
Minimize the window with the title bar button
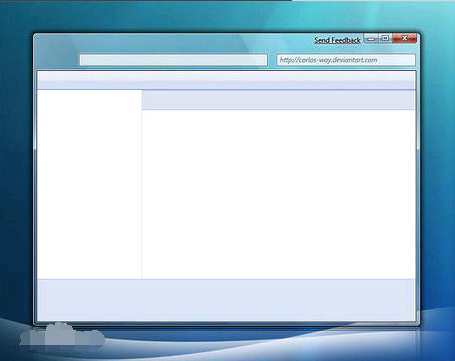tap(371, 39)
